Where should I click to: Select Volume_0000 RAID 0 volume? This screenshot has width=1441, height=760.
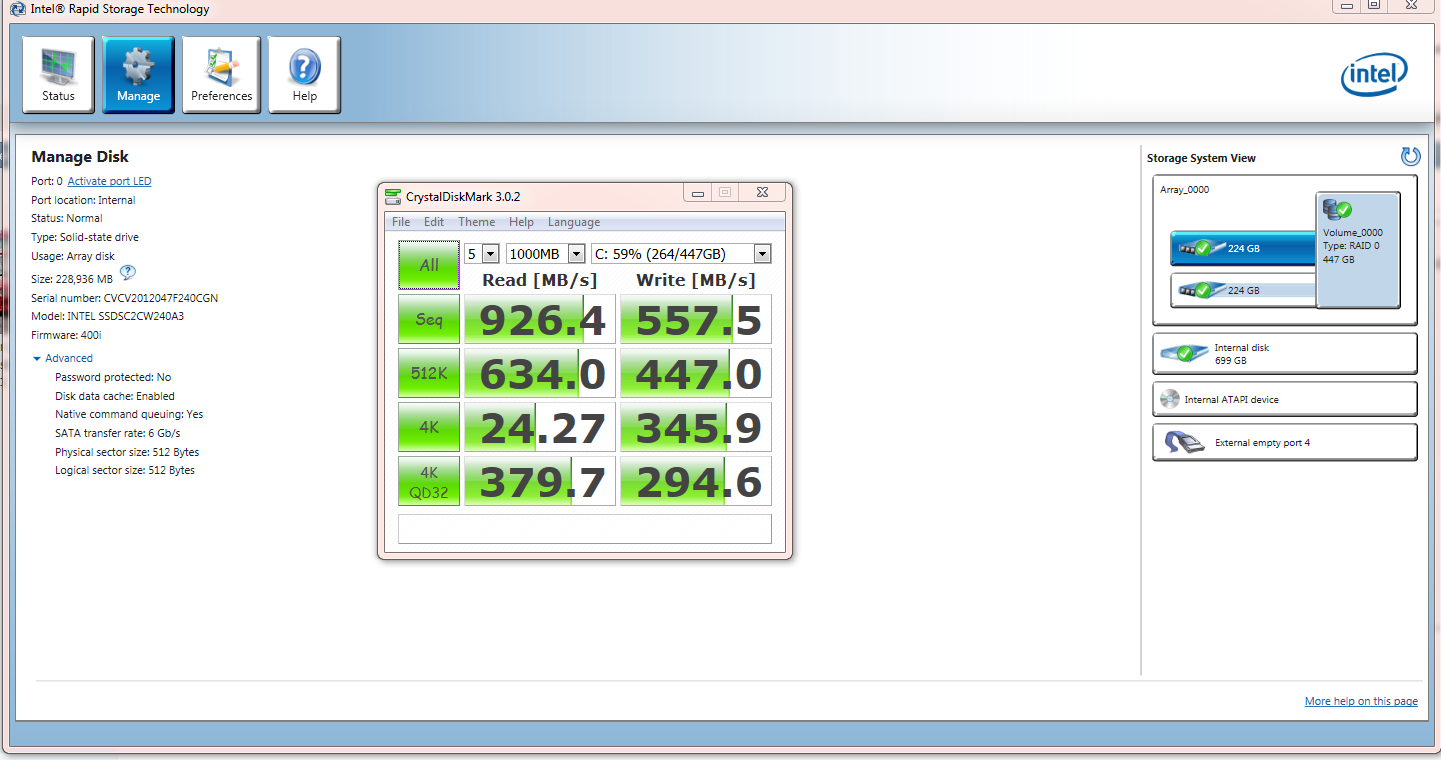(1358, 250)
